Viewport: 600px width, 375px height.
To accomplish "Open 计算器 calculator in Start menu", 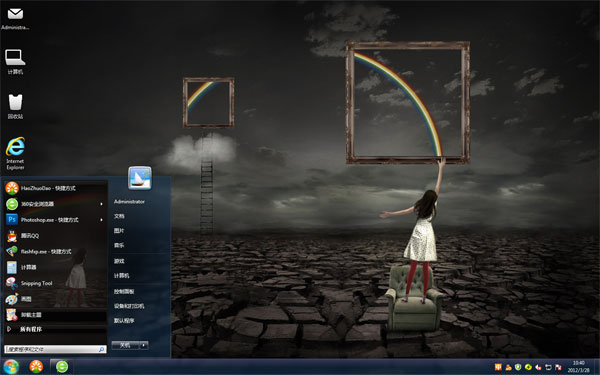I will pos(55,267).
